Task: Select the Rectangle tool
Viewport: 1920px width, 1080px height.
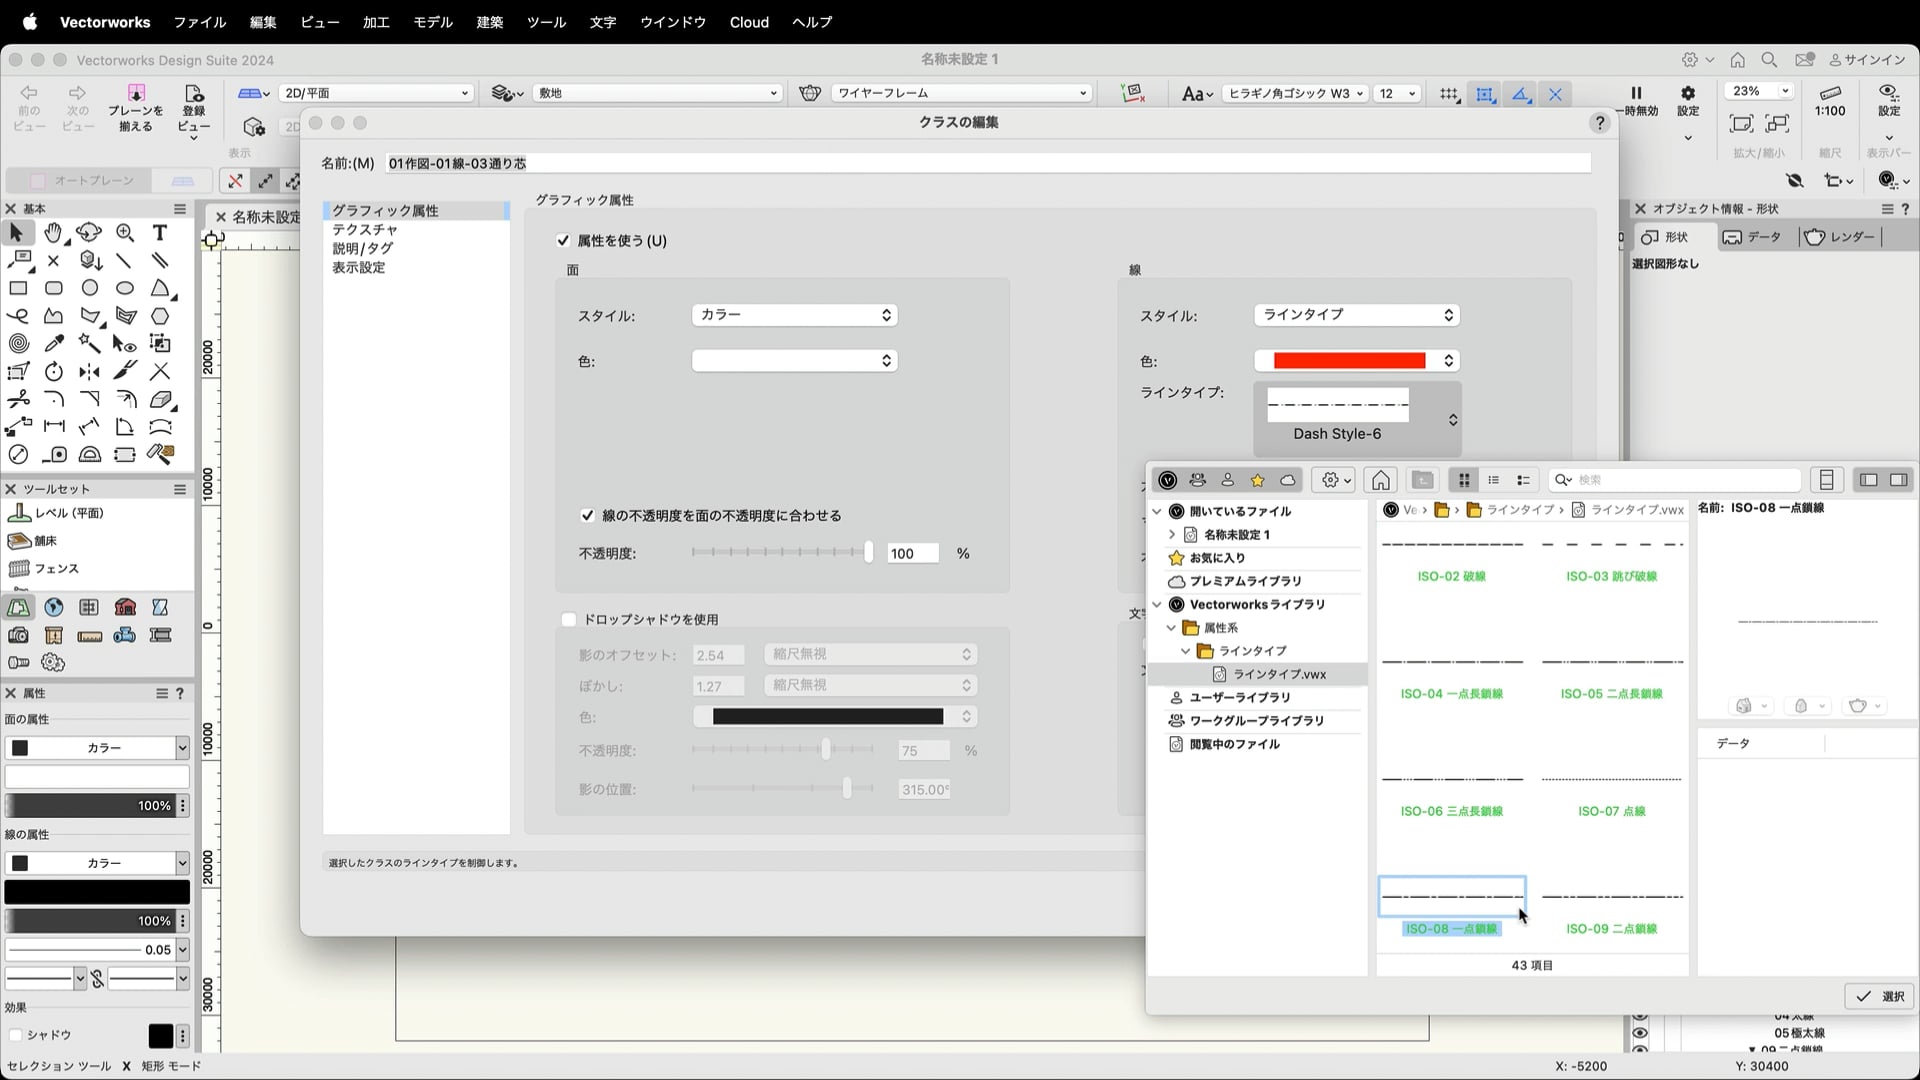Action: point(18,288)
